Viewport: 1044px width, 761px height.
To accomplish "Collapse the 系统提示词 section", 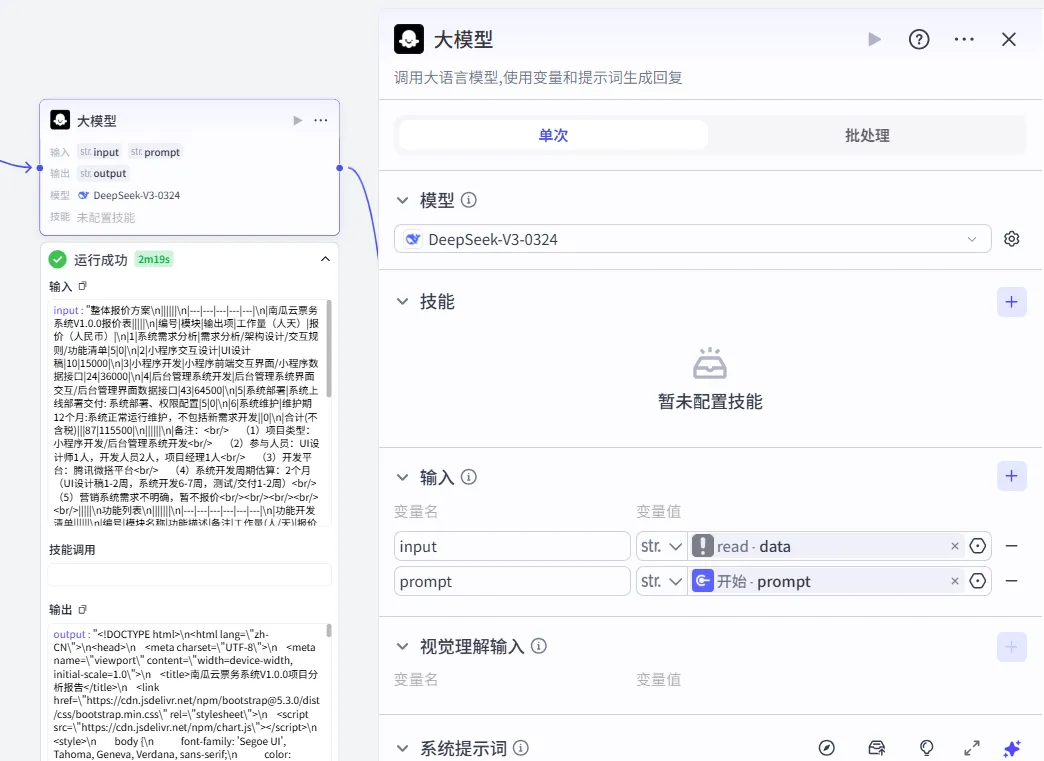I will click(403, 748).
